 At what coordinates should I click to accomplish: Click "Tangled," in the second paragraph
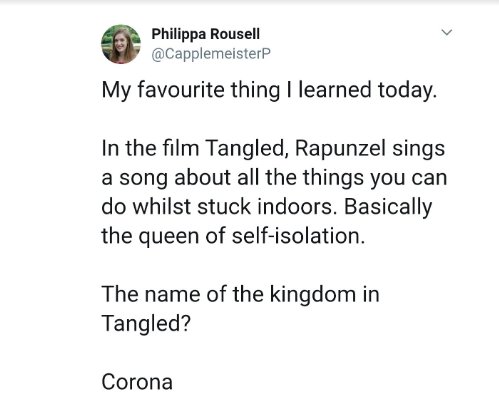pyautogui.click(x=247, y=149)
